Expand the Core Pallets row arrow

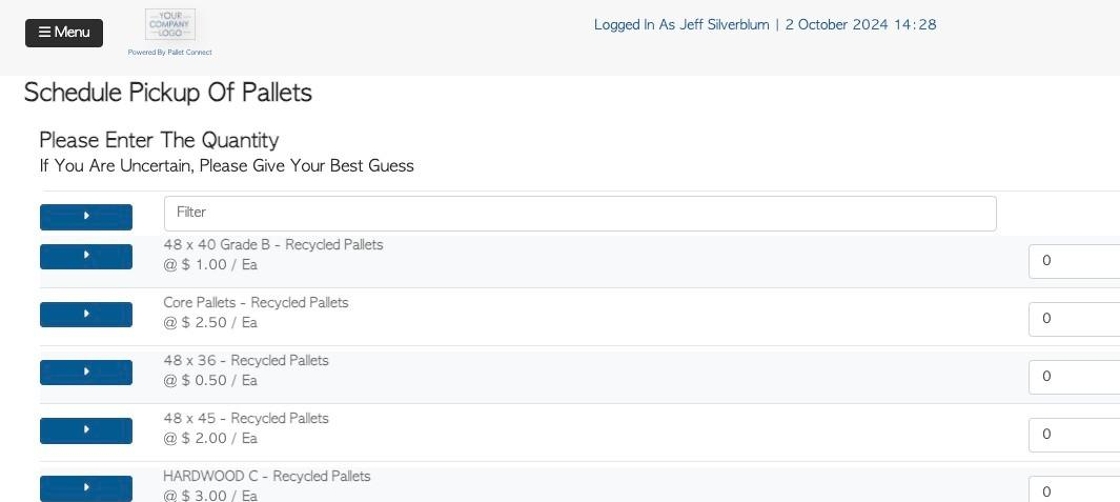(x=86, y=315)
